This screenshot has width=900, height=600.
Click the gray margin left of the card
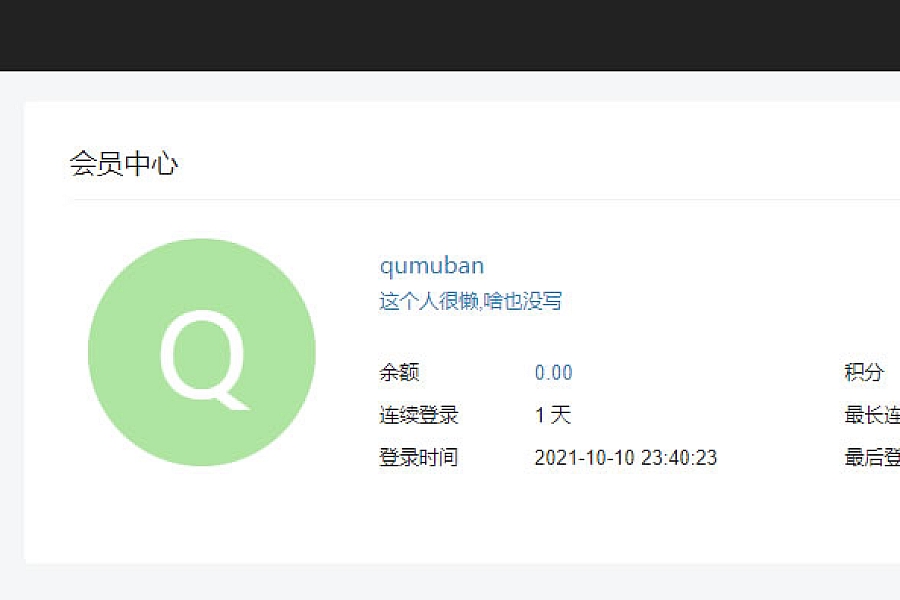tap(11, 333)
